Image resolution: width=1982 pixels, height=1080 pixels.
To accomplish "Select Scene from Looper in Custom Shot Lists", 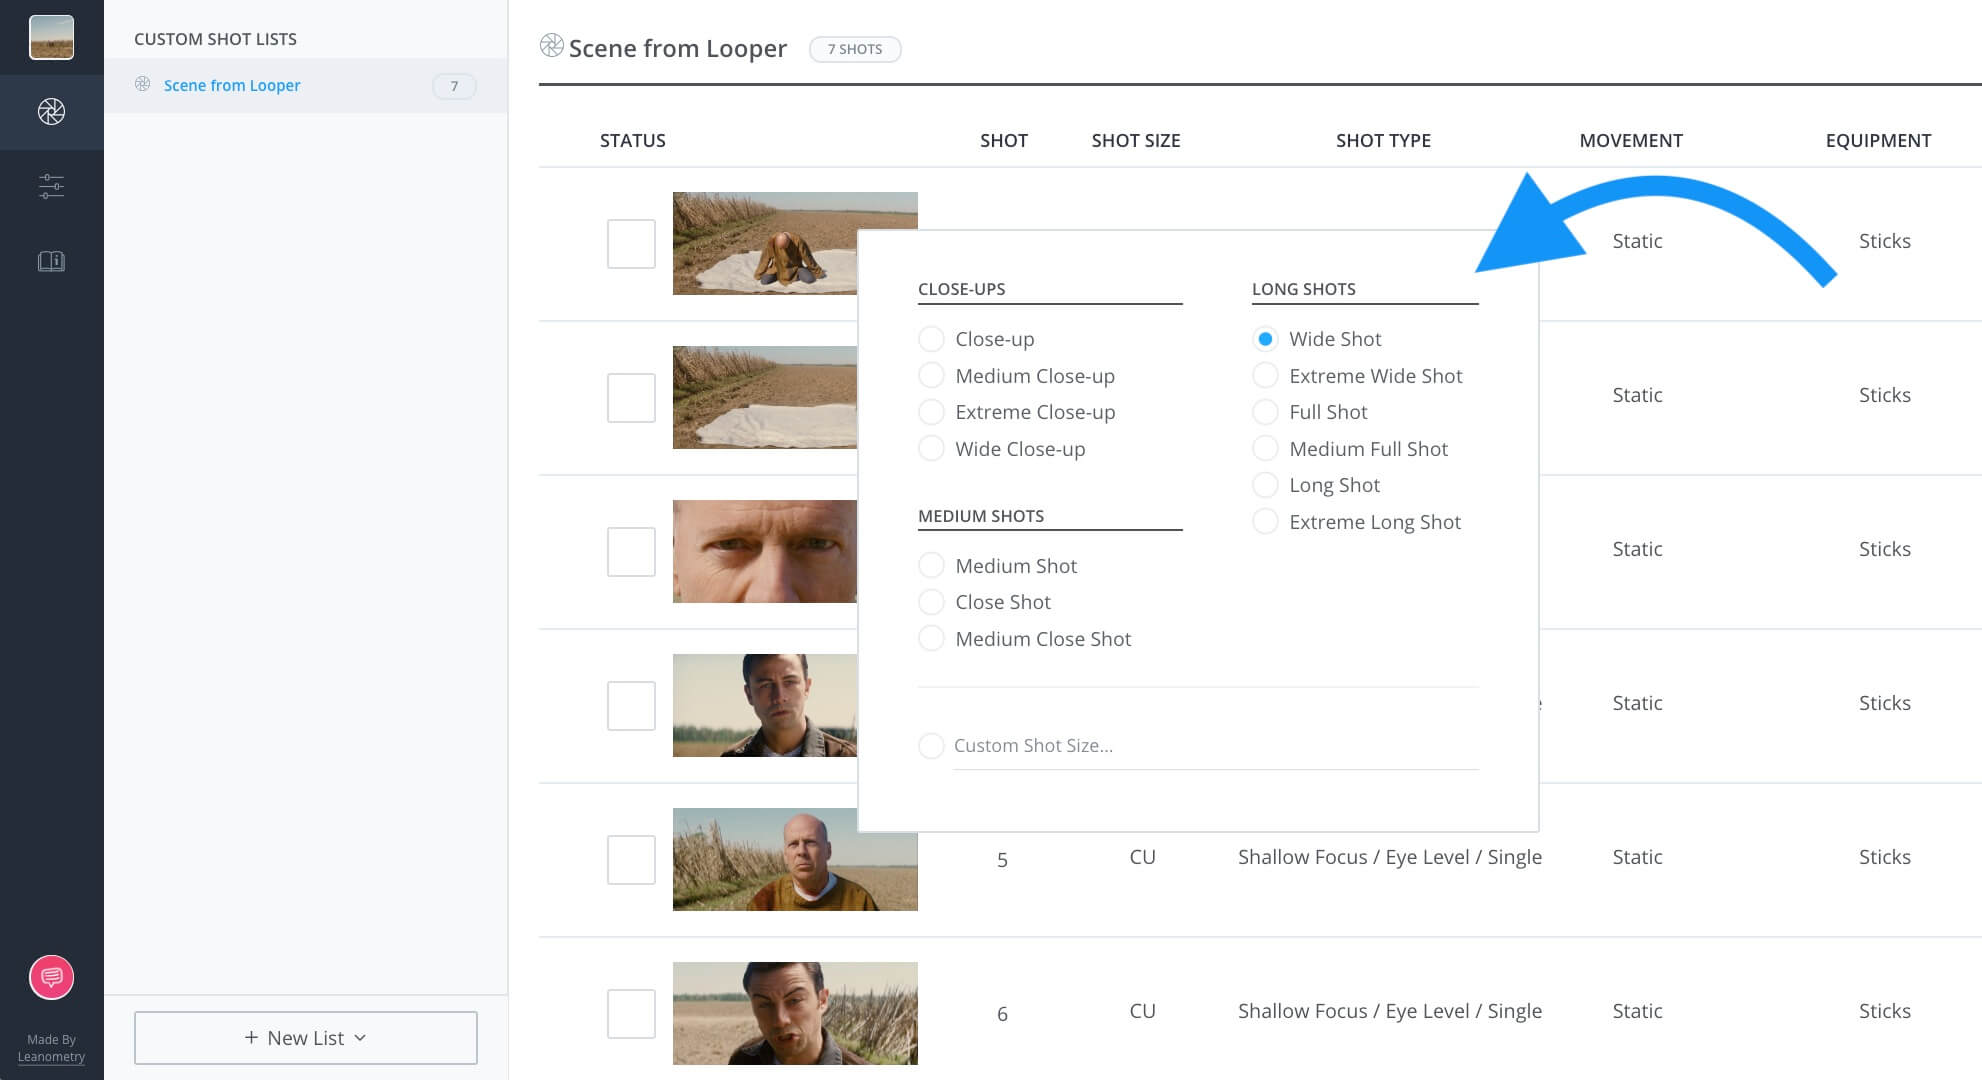I will [x=232, y=85].
